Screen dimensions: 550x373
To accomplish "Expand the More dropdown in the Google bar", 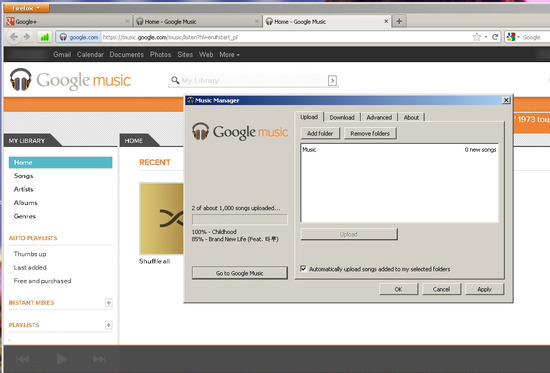I will [x=229, y=55].
